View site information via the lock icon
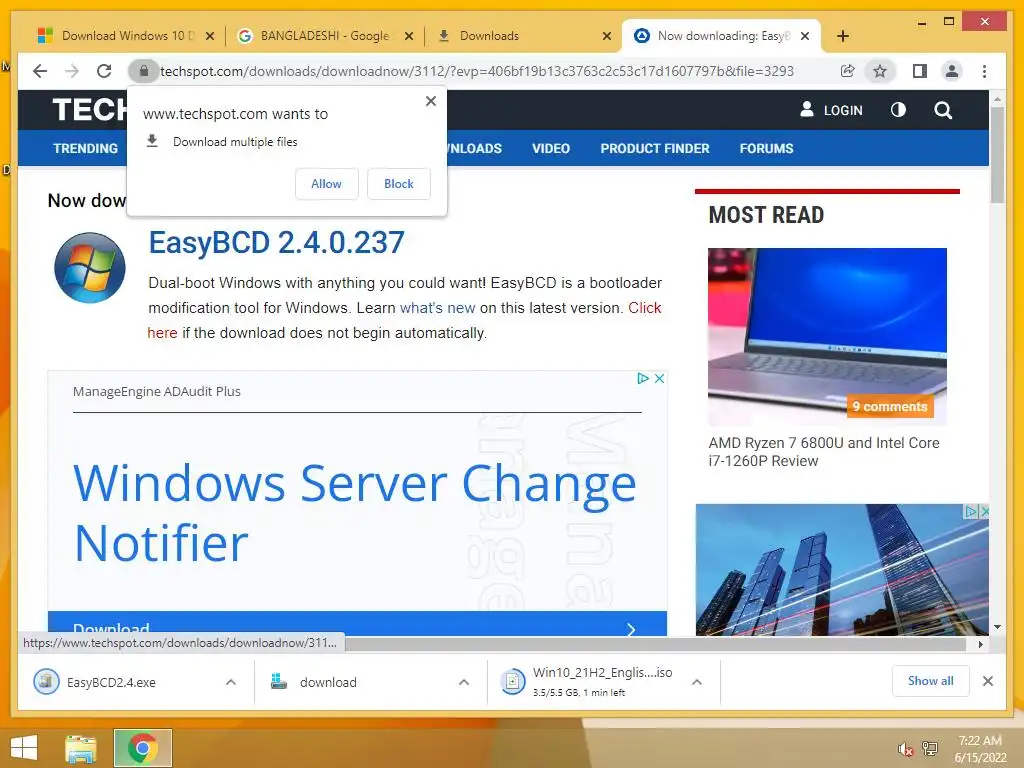Screen dimensions: 1024x768 [144, 71]
